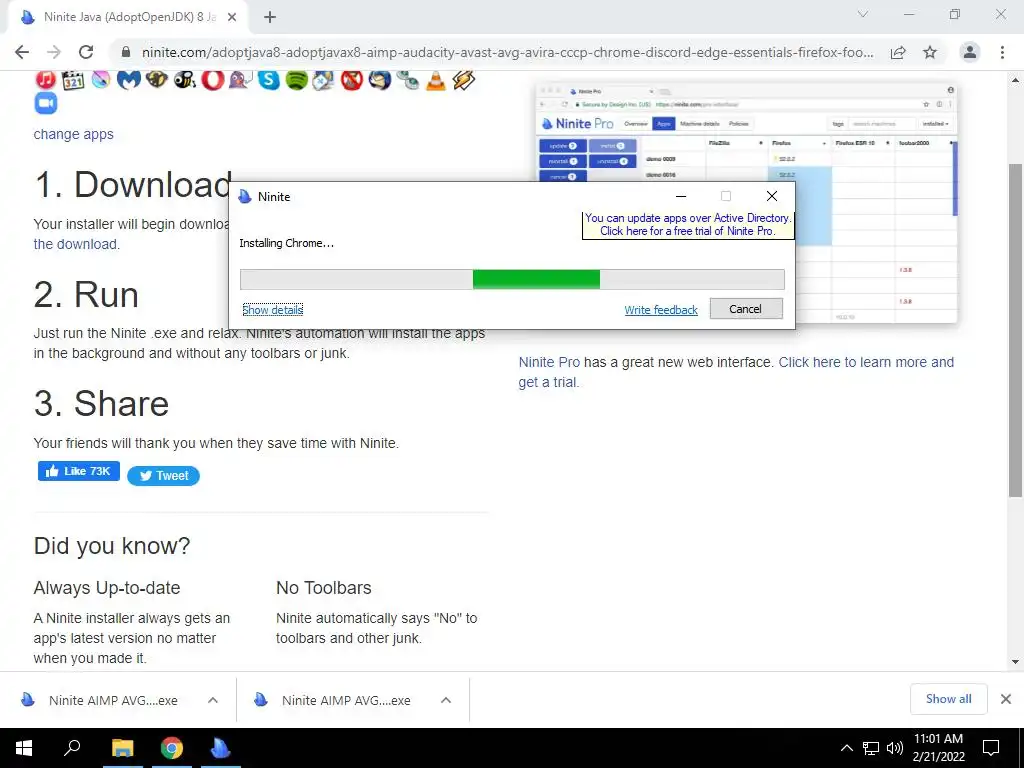Click the forward navigation arrow
1024x768 pixels.
54,52
